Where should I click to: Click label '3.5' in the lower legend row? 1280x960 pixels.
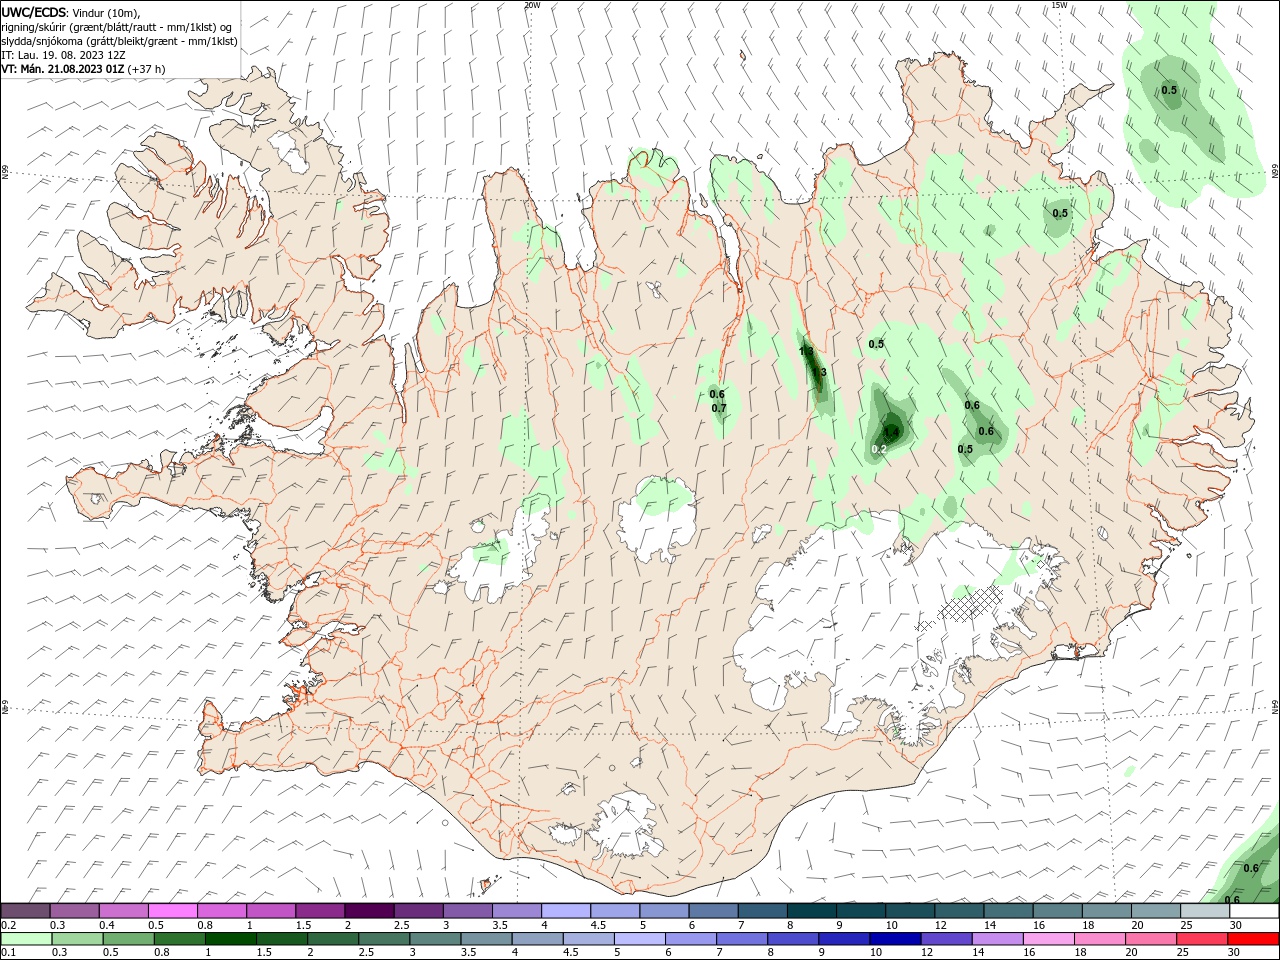467,953
